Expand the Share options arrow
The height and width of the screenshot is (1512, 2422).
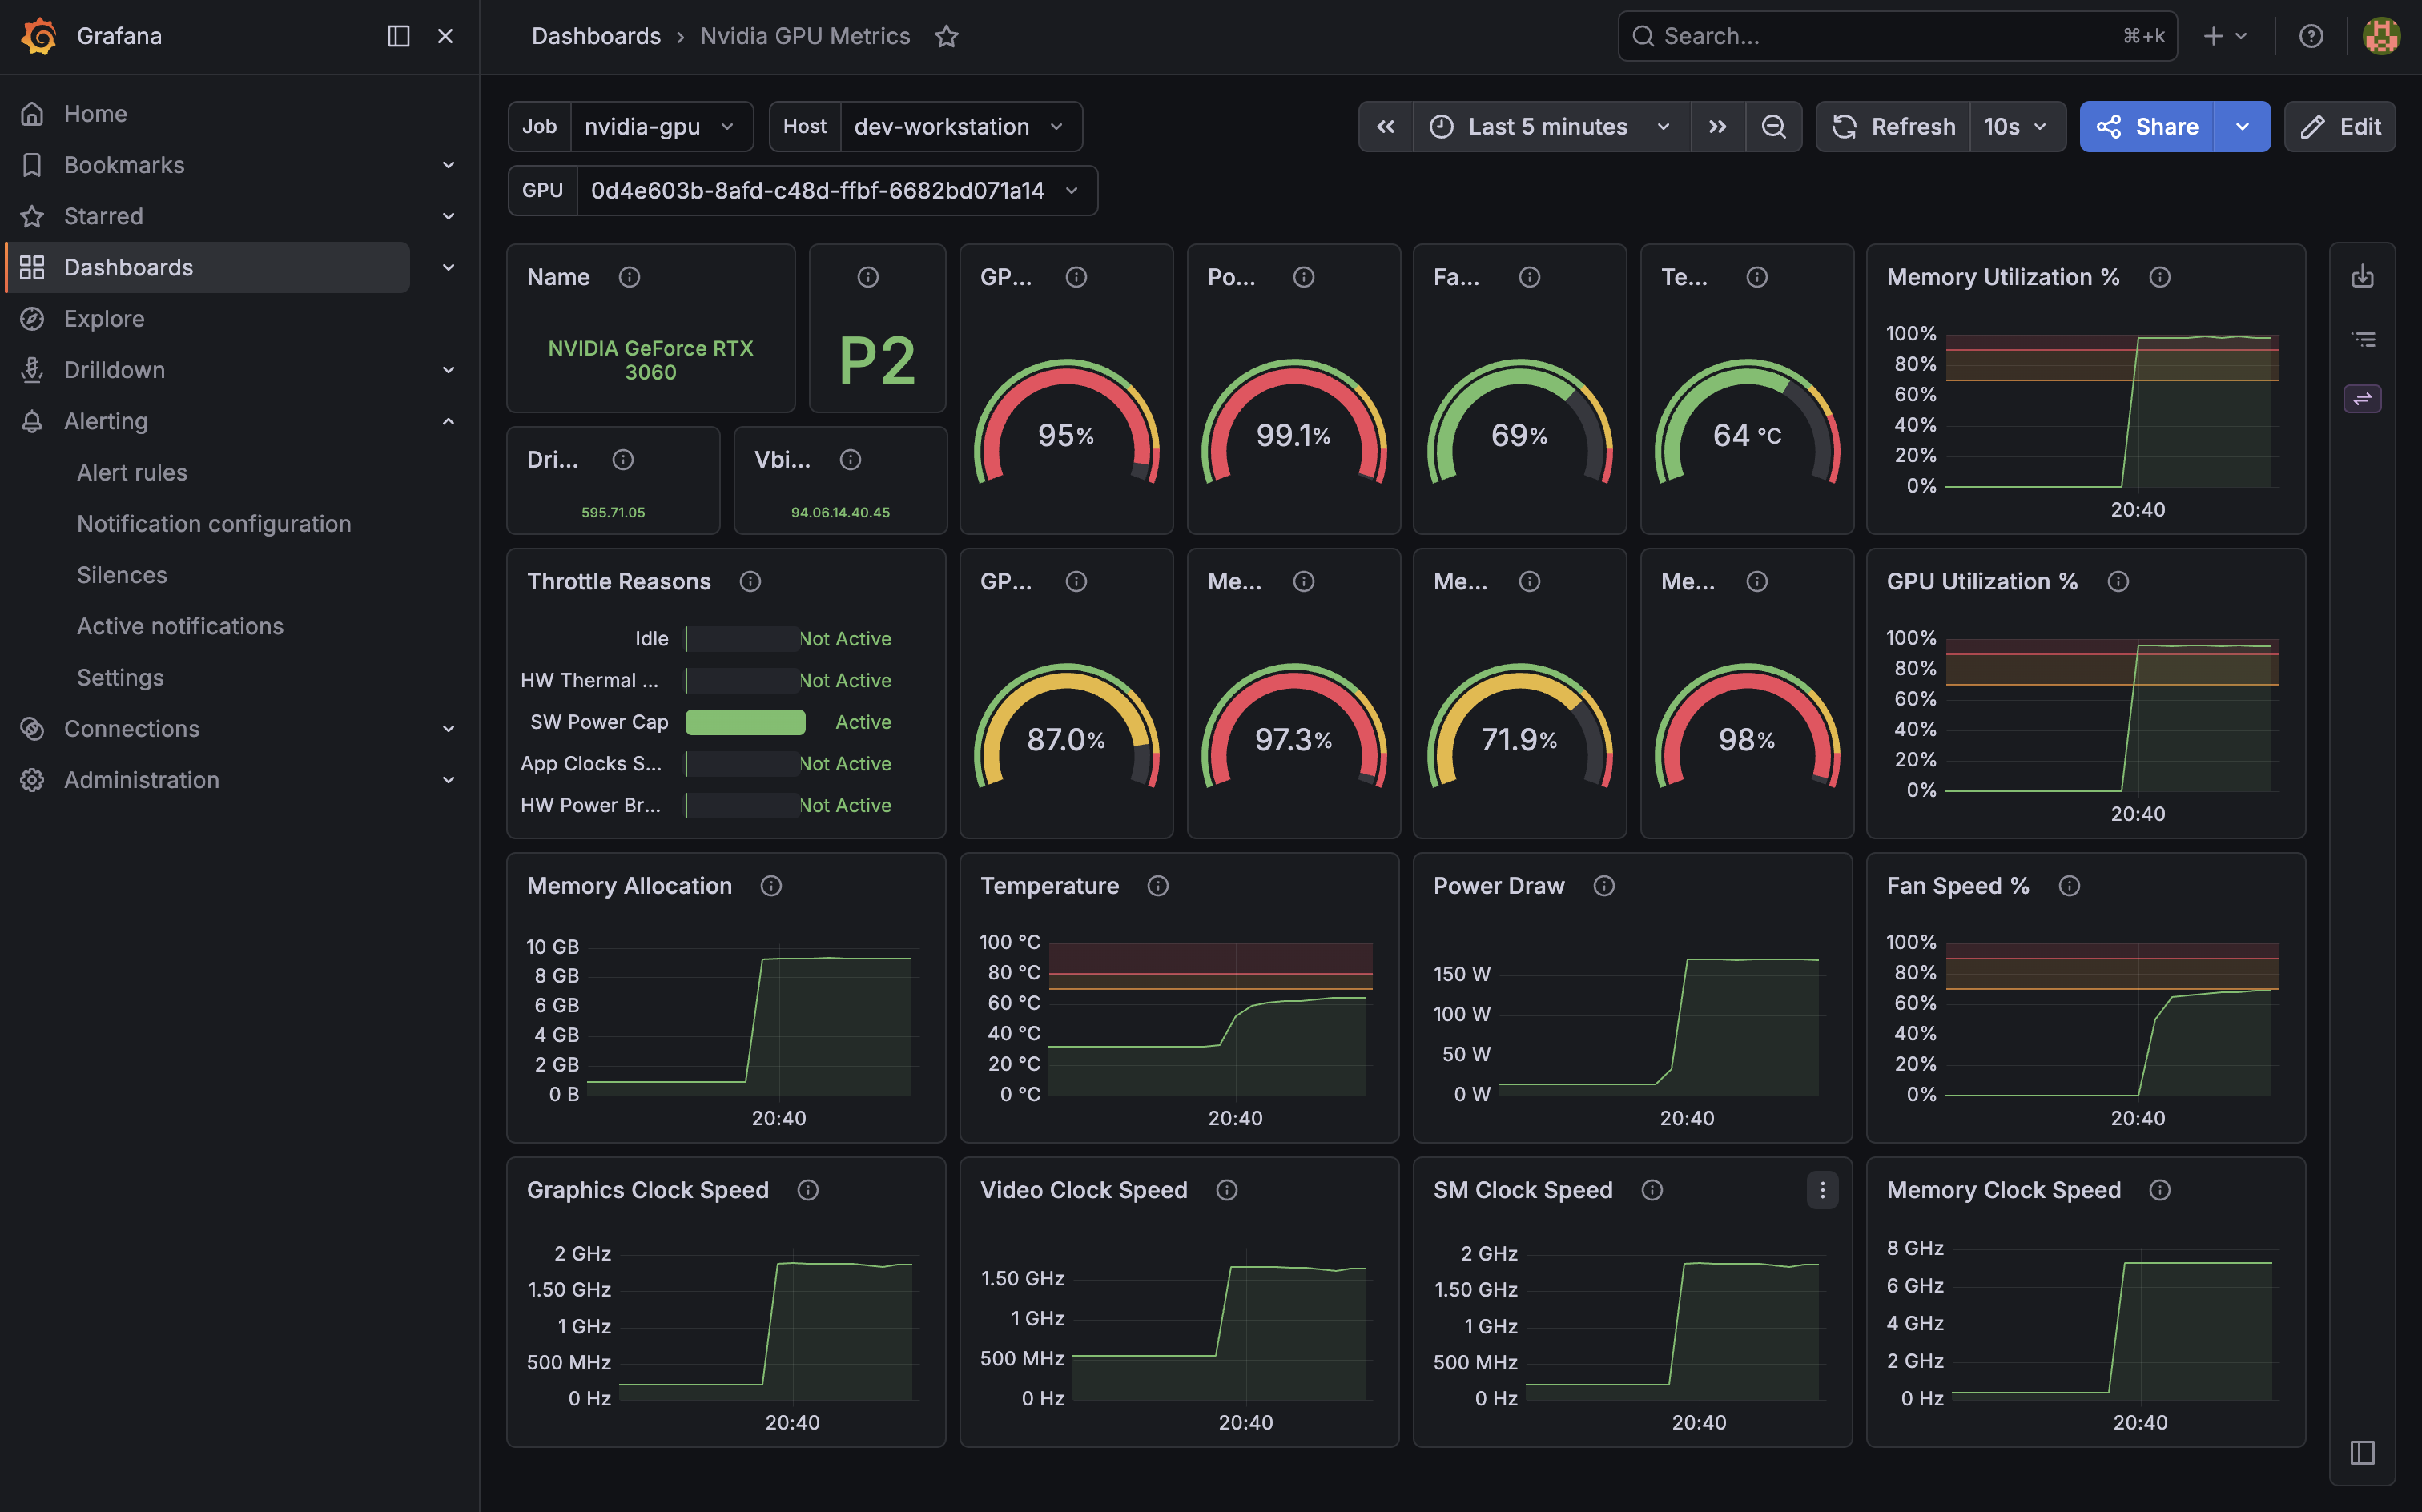pos(2242,126)
